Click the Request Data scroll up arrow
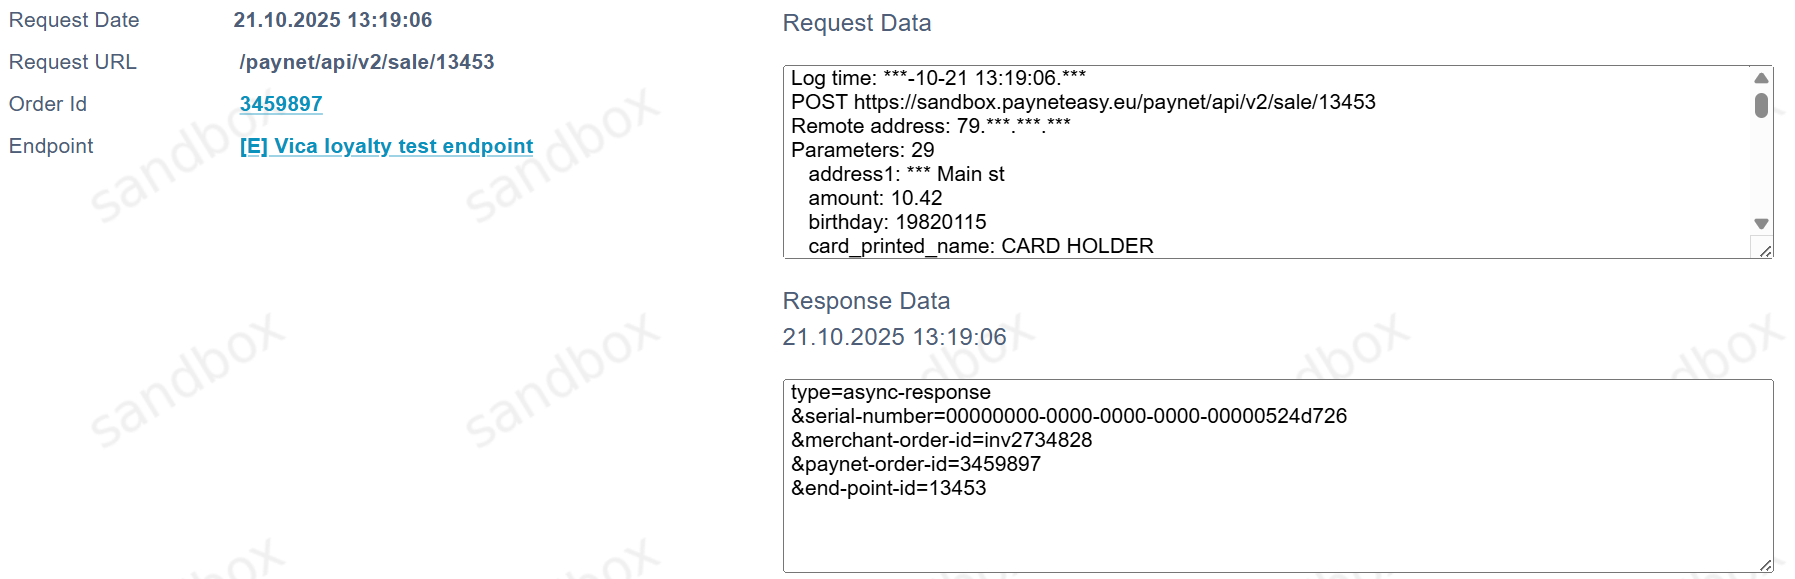The height and width of the screenshot is (579, 1795). pos(1761,78)
